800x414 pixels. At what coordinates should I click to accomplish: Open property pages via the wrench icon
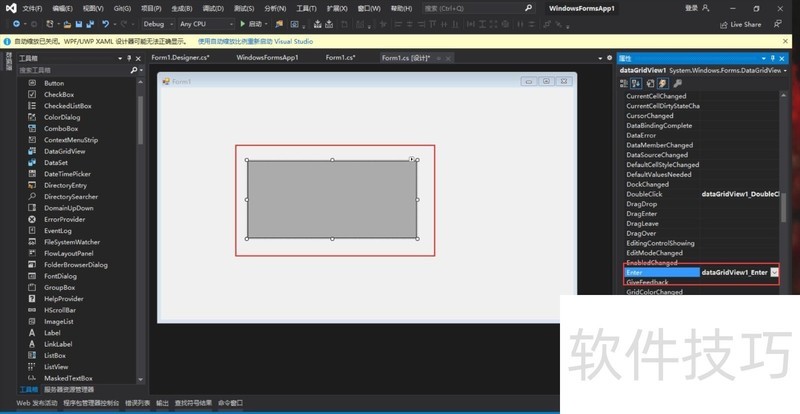pos(676,83)
